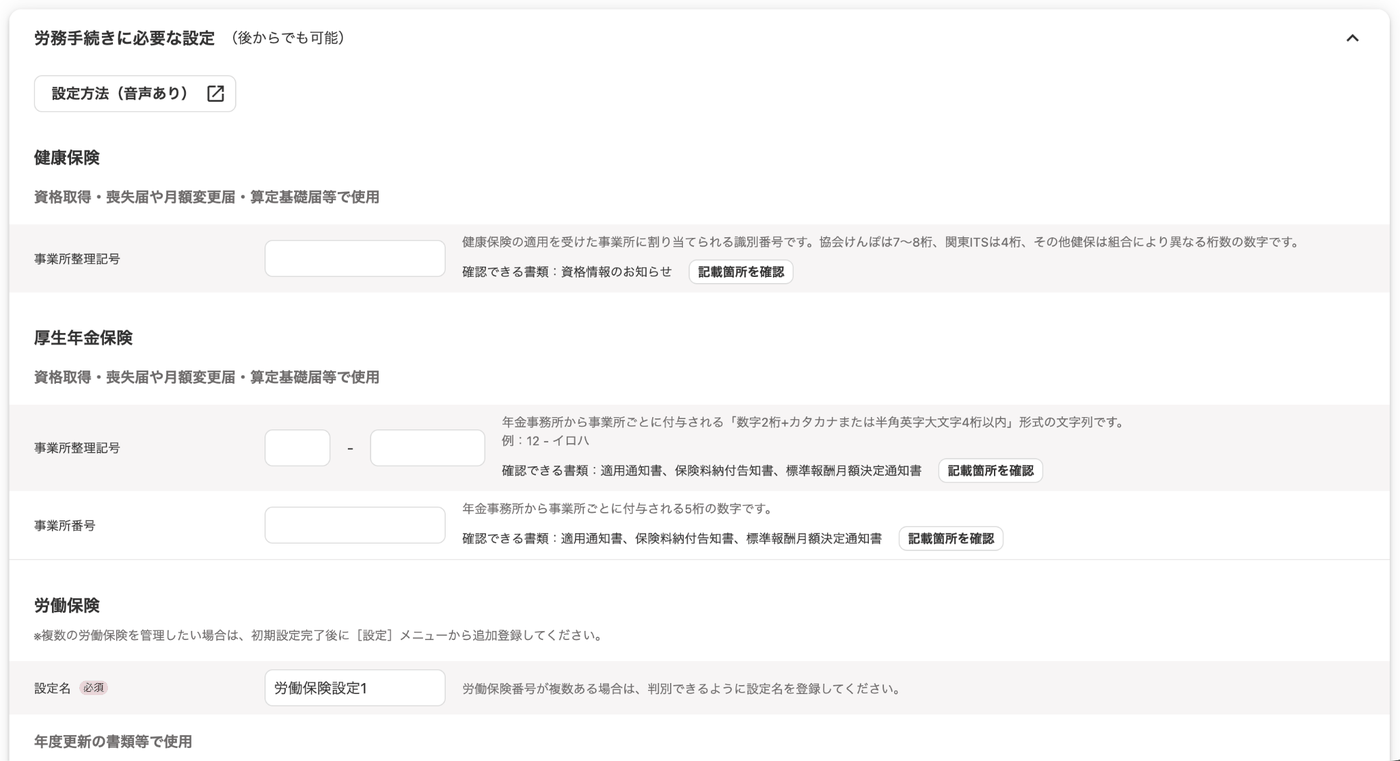Click 記載箇所を確認 in 事業所番号 row
The width and height of the screenshot is (1400, 761).
951,539
